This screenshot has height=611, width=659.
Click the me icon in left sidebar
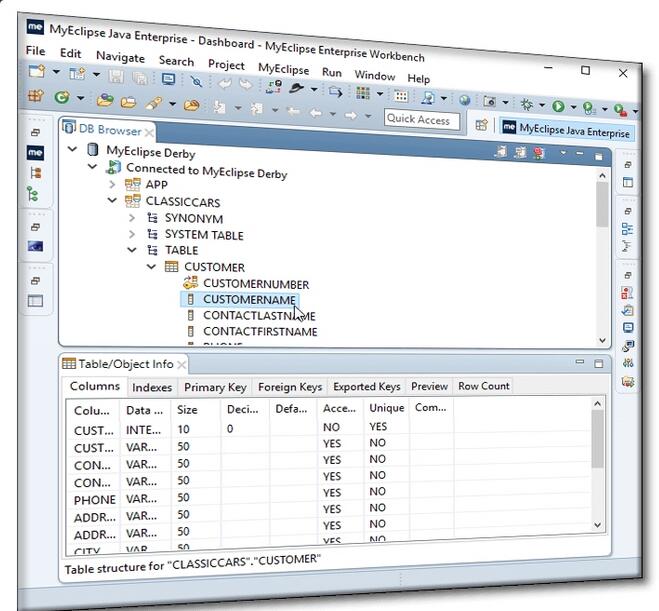click(x=35, y=152)
